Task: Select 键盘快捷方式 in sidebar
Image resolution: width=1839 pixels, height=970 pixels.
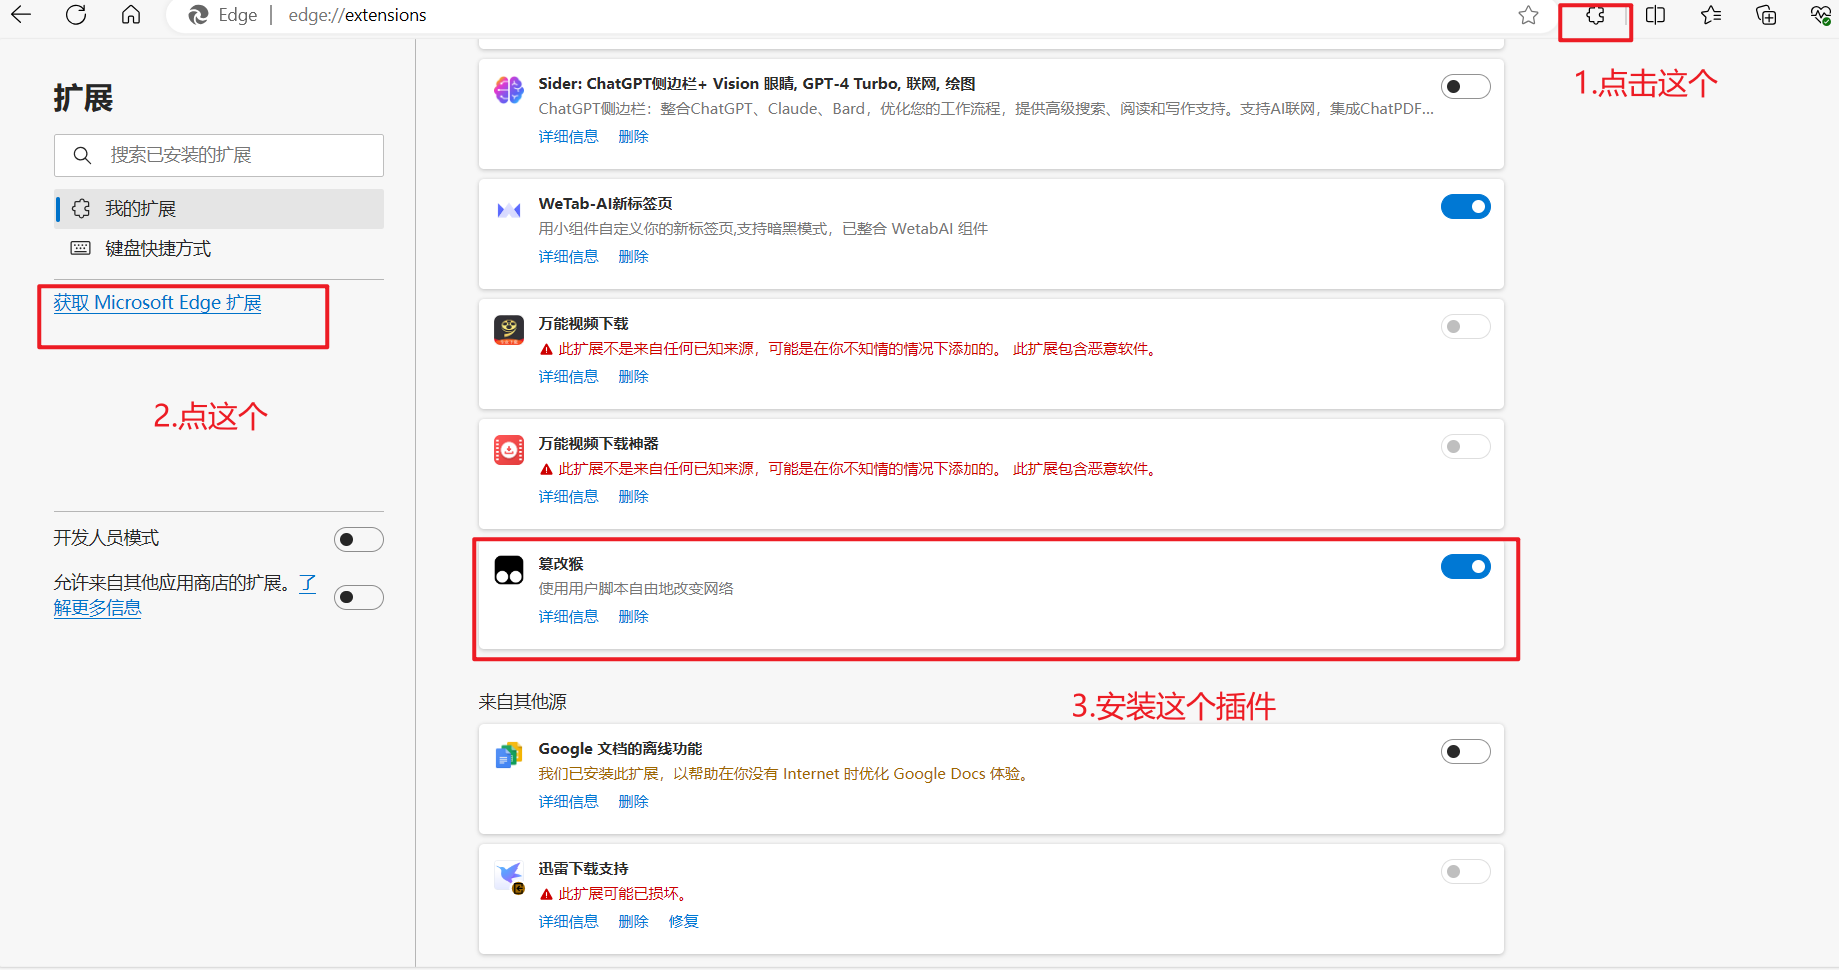Action: [x=219, y=249]
